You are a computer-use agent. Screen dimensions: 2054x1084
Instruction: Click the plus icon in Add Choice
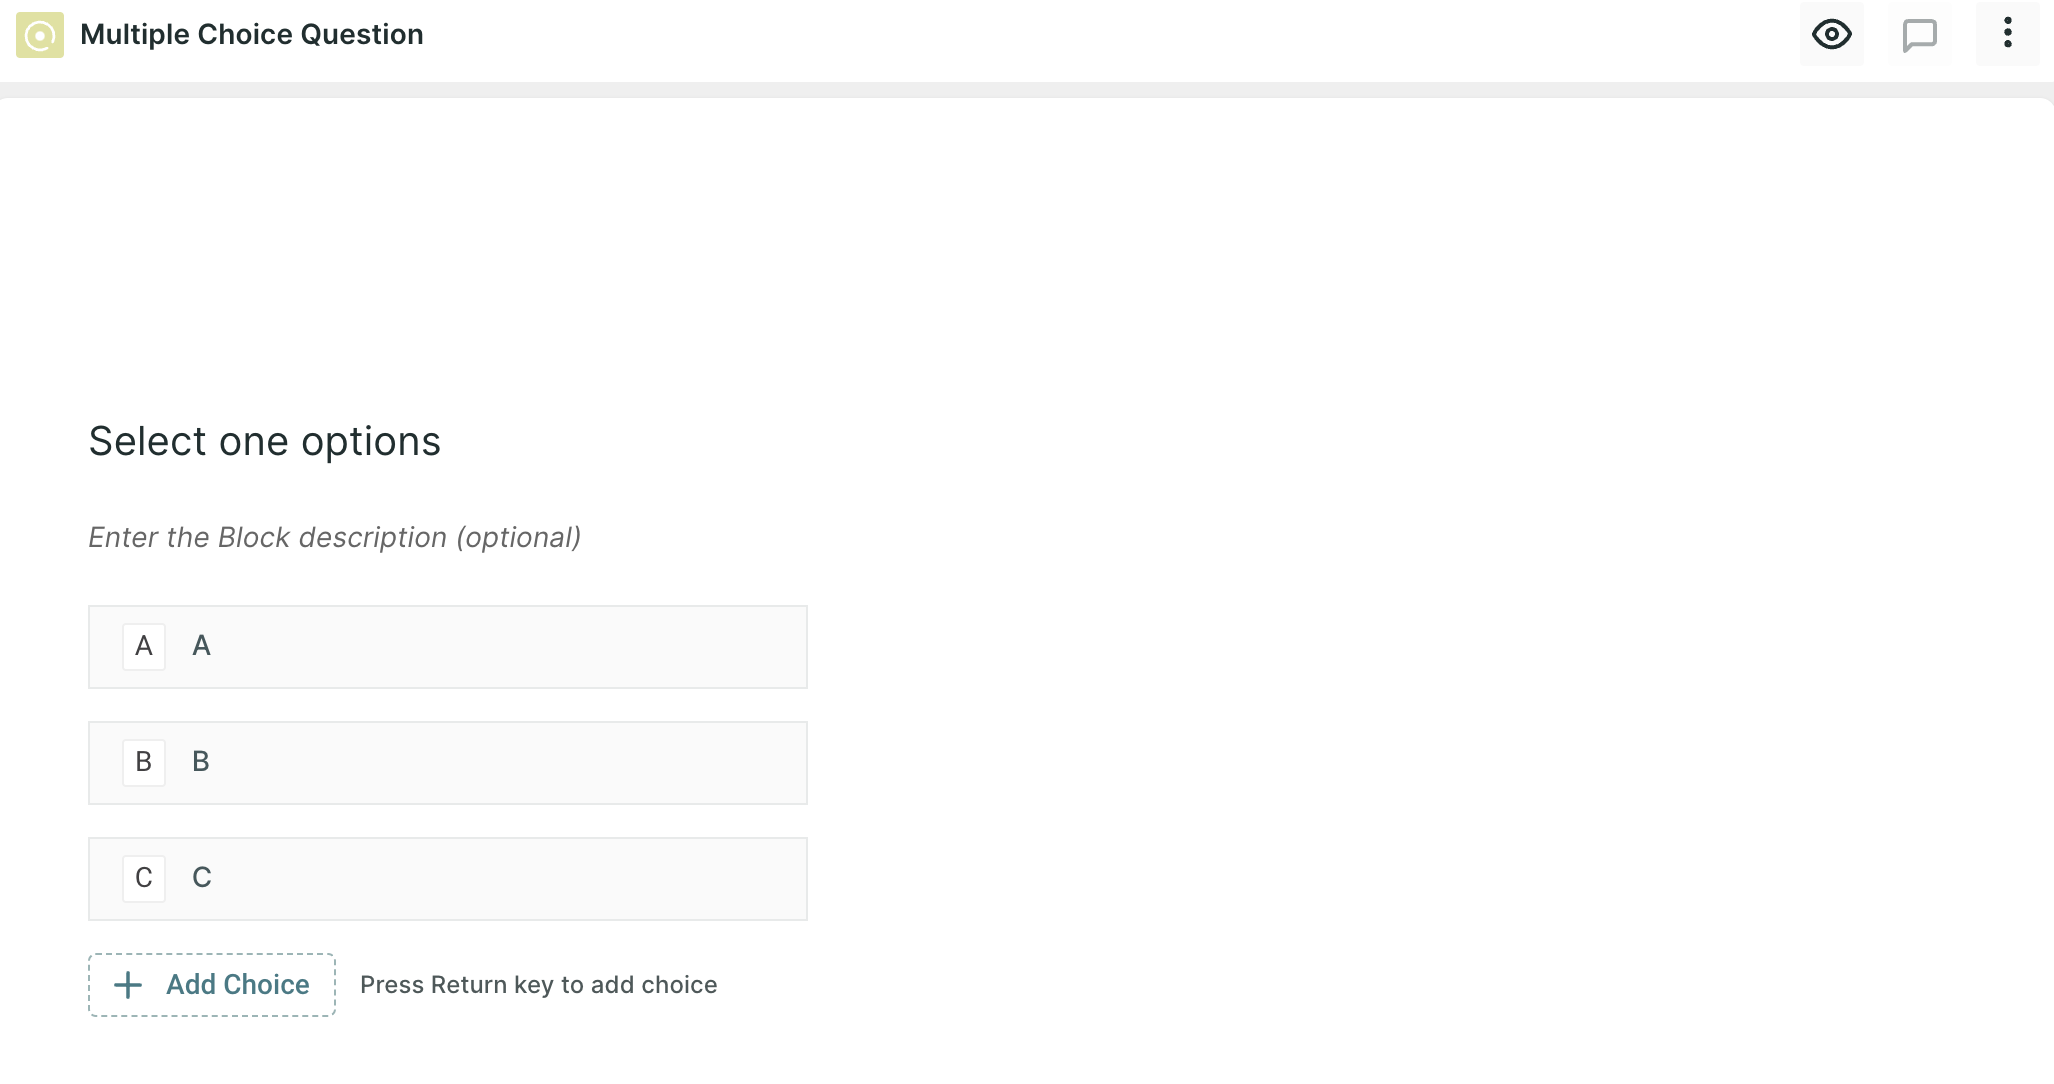[x=128, y=985]
